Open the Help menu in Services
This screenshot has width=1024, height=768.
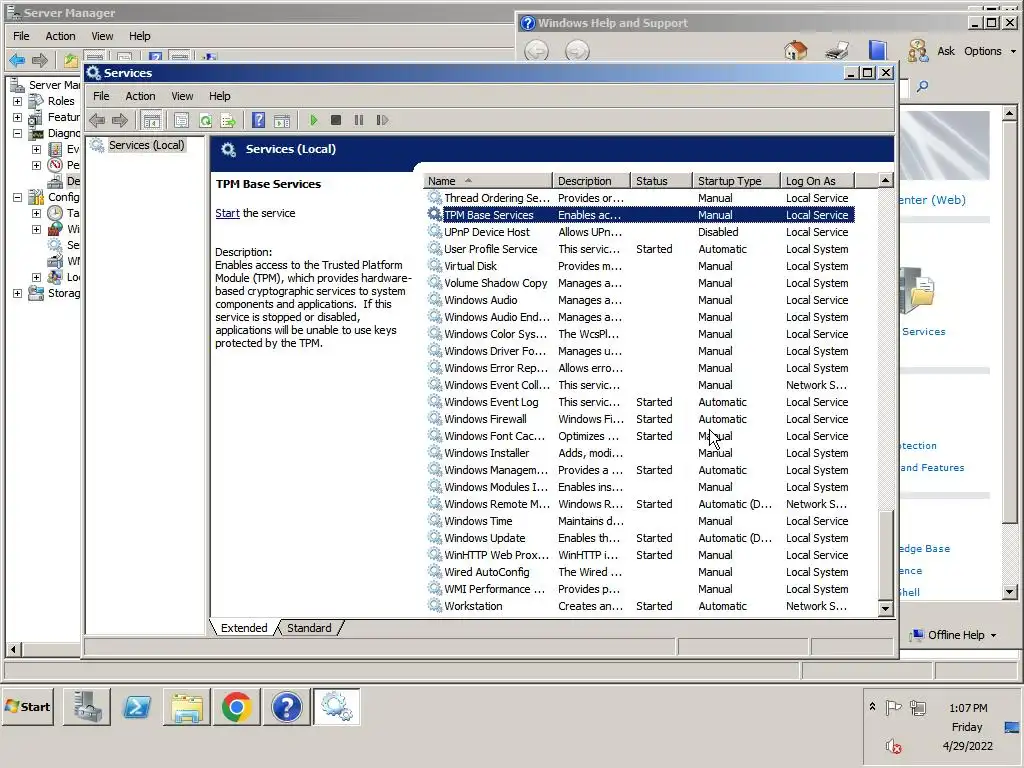[219, 96]
